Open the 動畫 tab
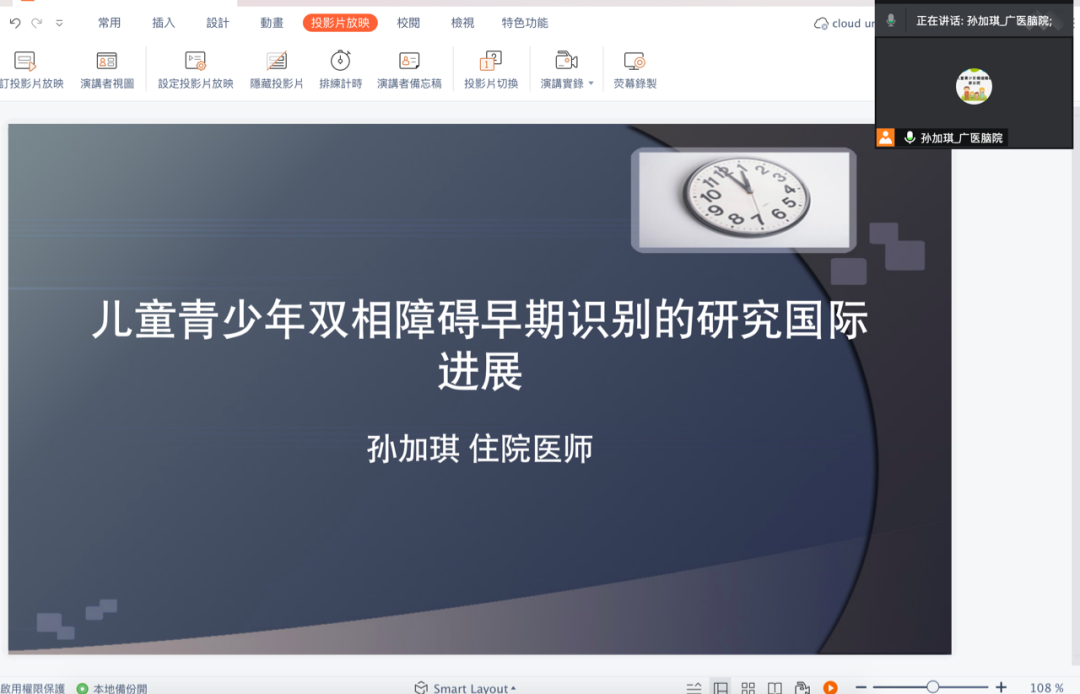Viewport: 1080px width, 694px height. 272,23
